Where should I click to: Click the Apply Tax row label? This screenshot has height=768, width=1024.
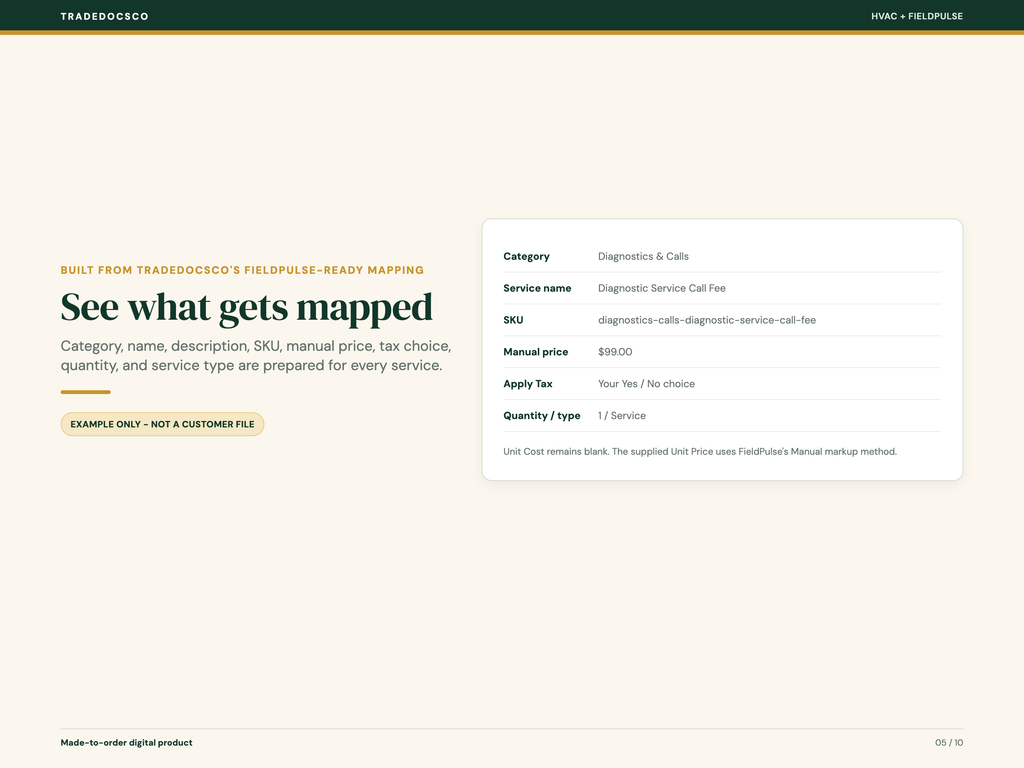pyautogui.click(x=528, y=384)
